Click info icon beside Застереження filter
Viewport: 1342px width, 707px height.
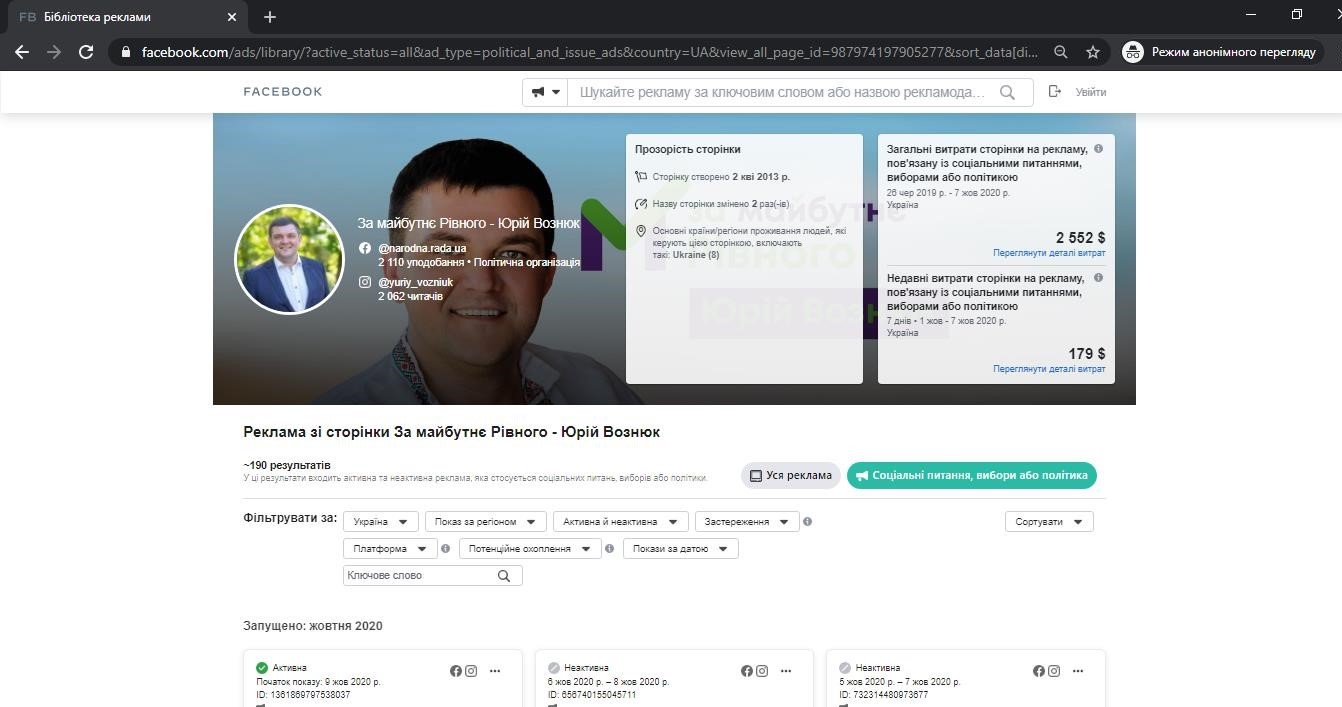pos(808,522)
